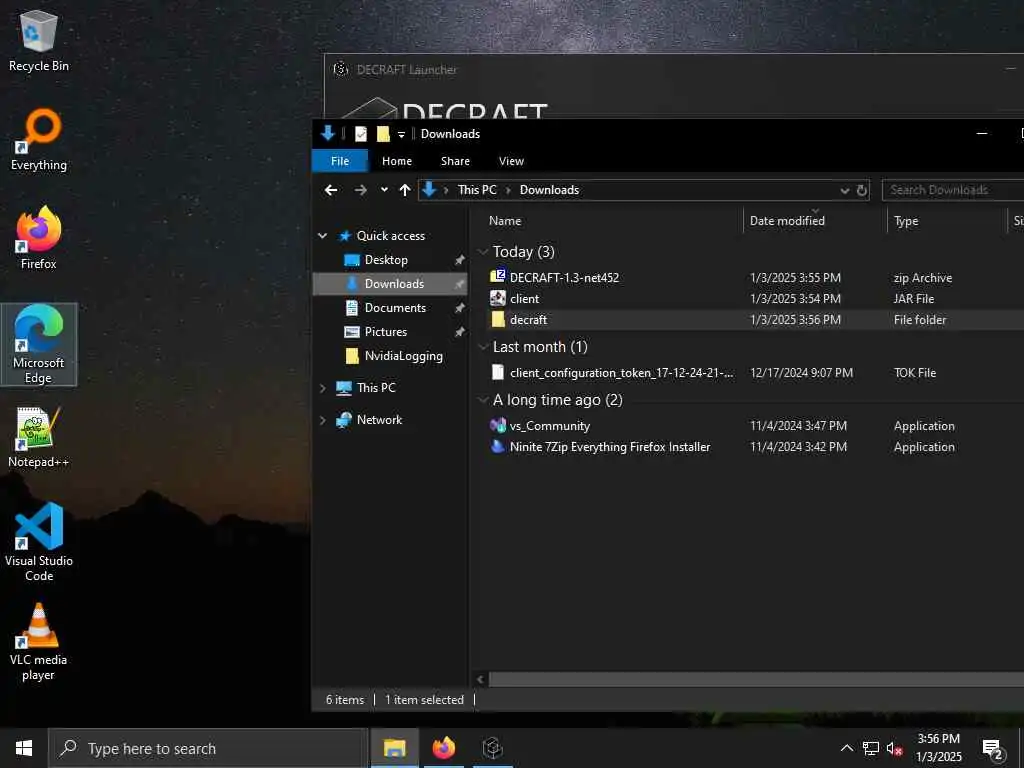Open the Recycle Bin desktop icon
The height and width of the screenshot is (768, 1024).
click(x=39, y=40)
